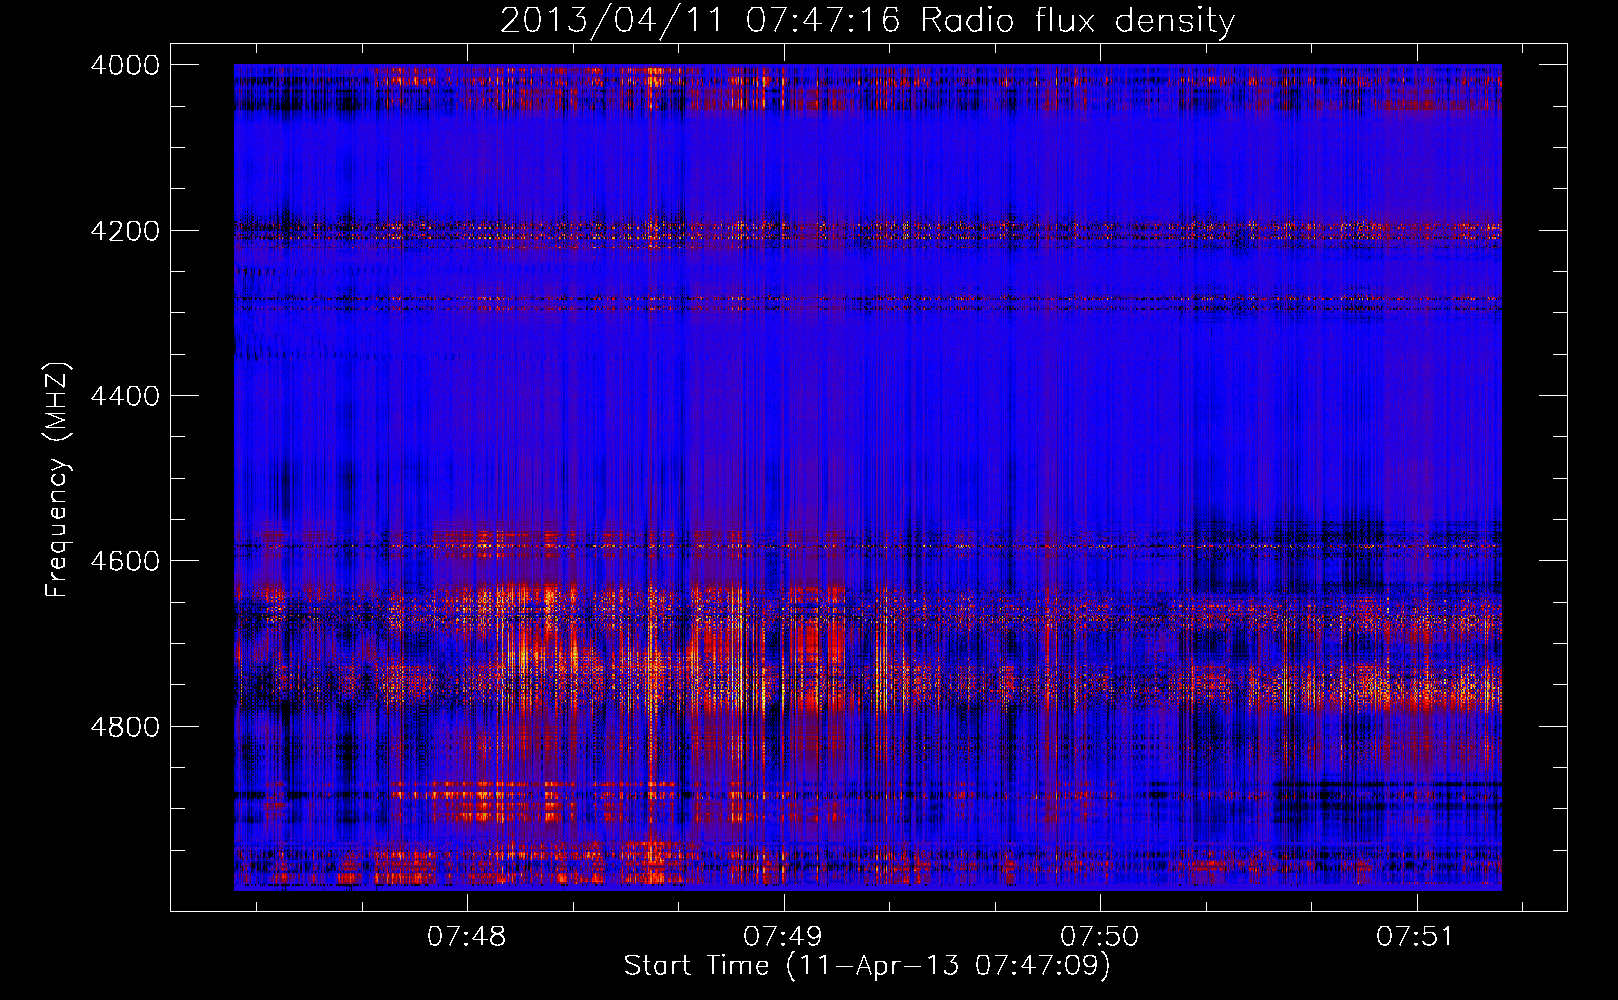
Task: Click the 4400 frequency axis label
Action: pyautogui.click(x=125, y=396)
